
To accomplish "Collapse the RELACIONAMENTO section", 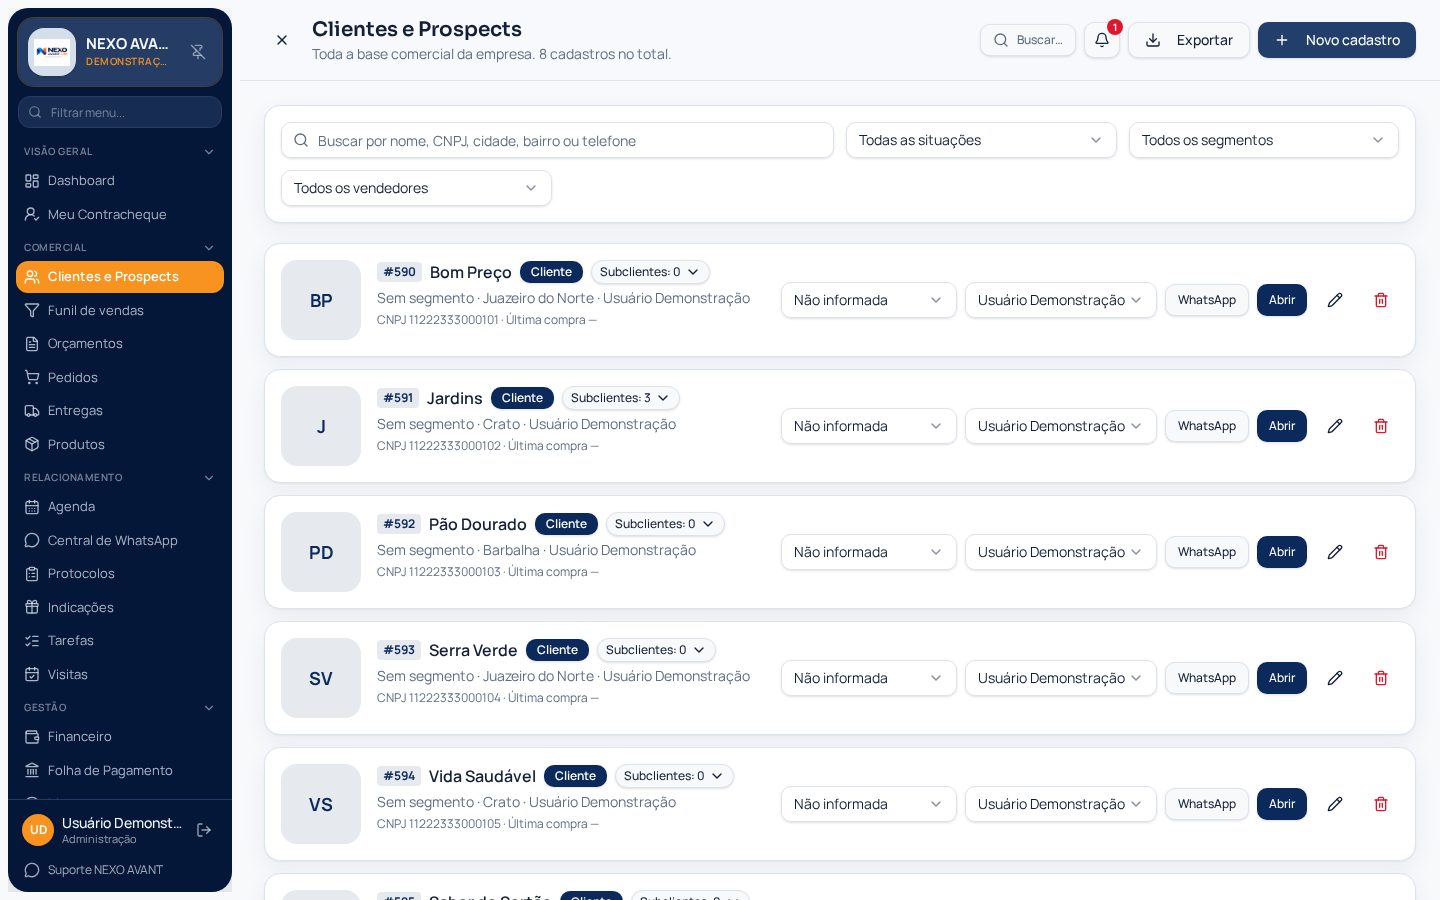I will coord(120,478).
